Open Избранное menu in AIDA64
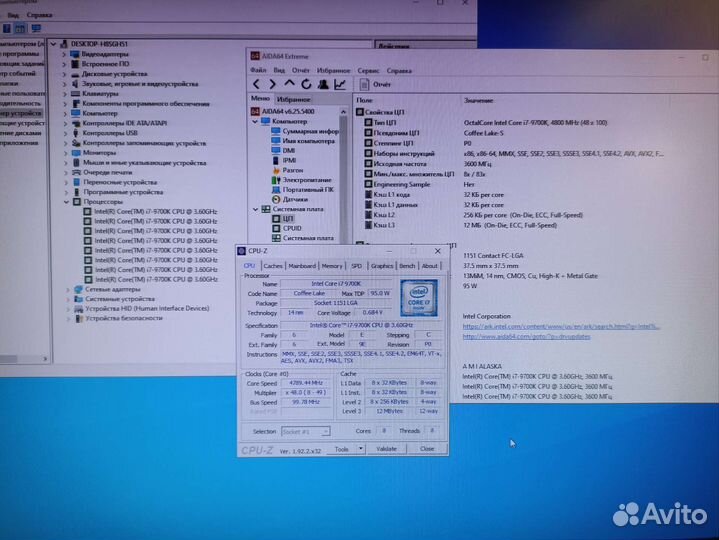719x540 pixels. tap(333, 71)
